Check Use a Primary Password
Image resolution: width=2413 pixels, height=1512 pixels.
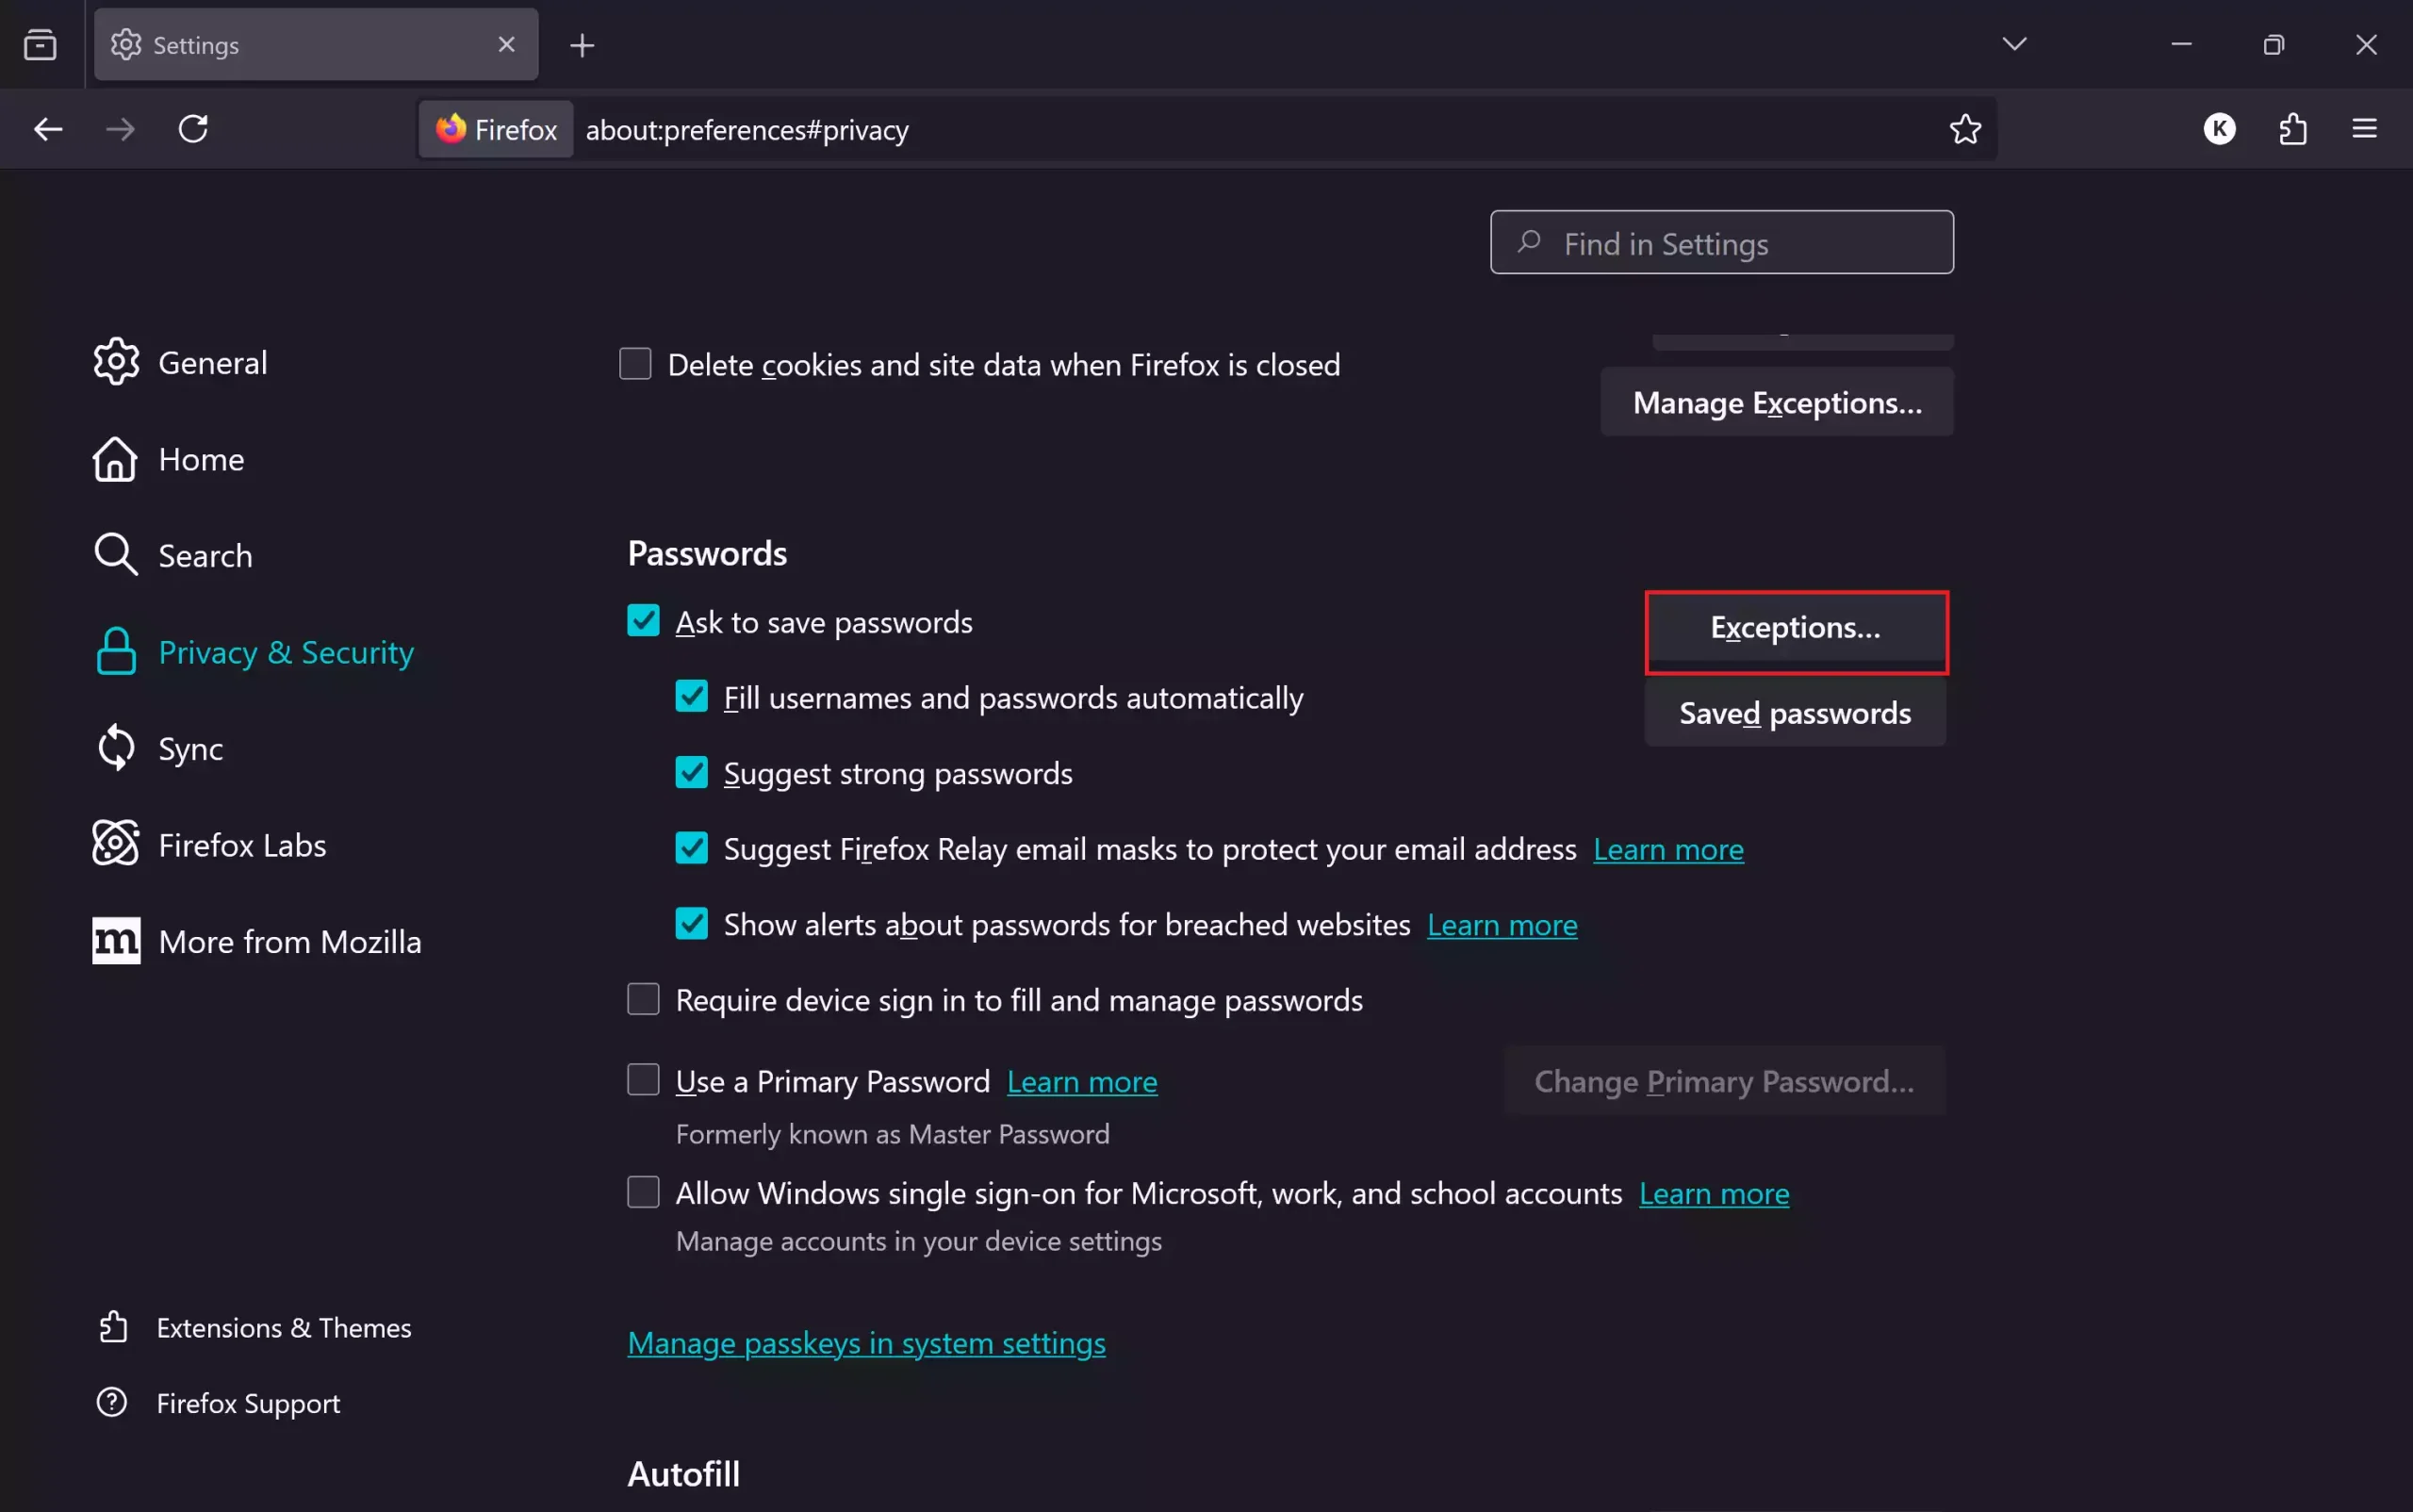click(643, 1079)
